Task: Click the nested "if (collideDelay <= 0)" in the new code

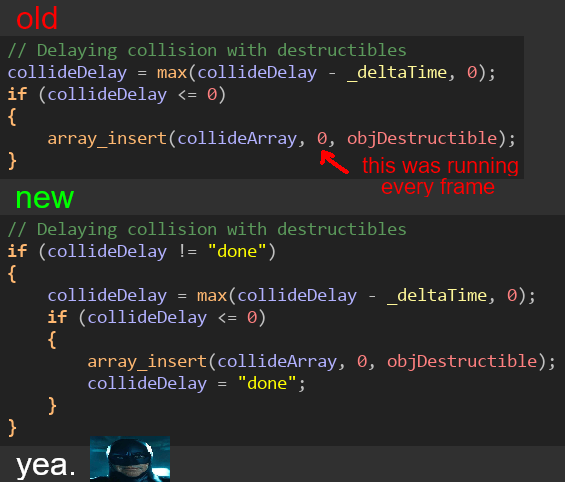Action: pos(157,317)
